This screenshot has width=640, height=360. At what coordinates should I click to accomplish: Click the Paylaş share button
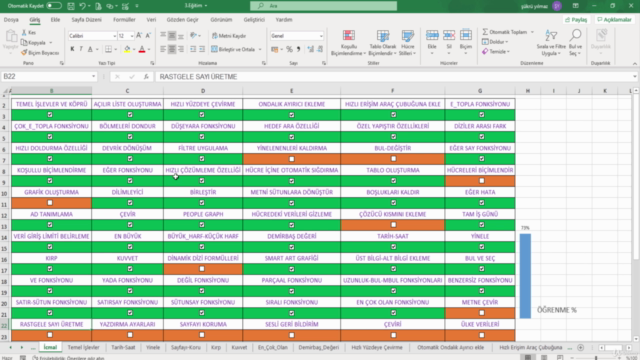point(576,20)
